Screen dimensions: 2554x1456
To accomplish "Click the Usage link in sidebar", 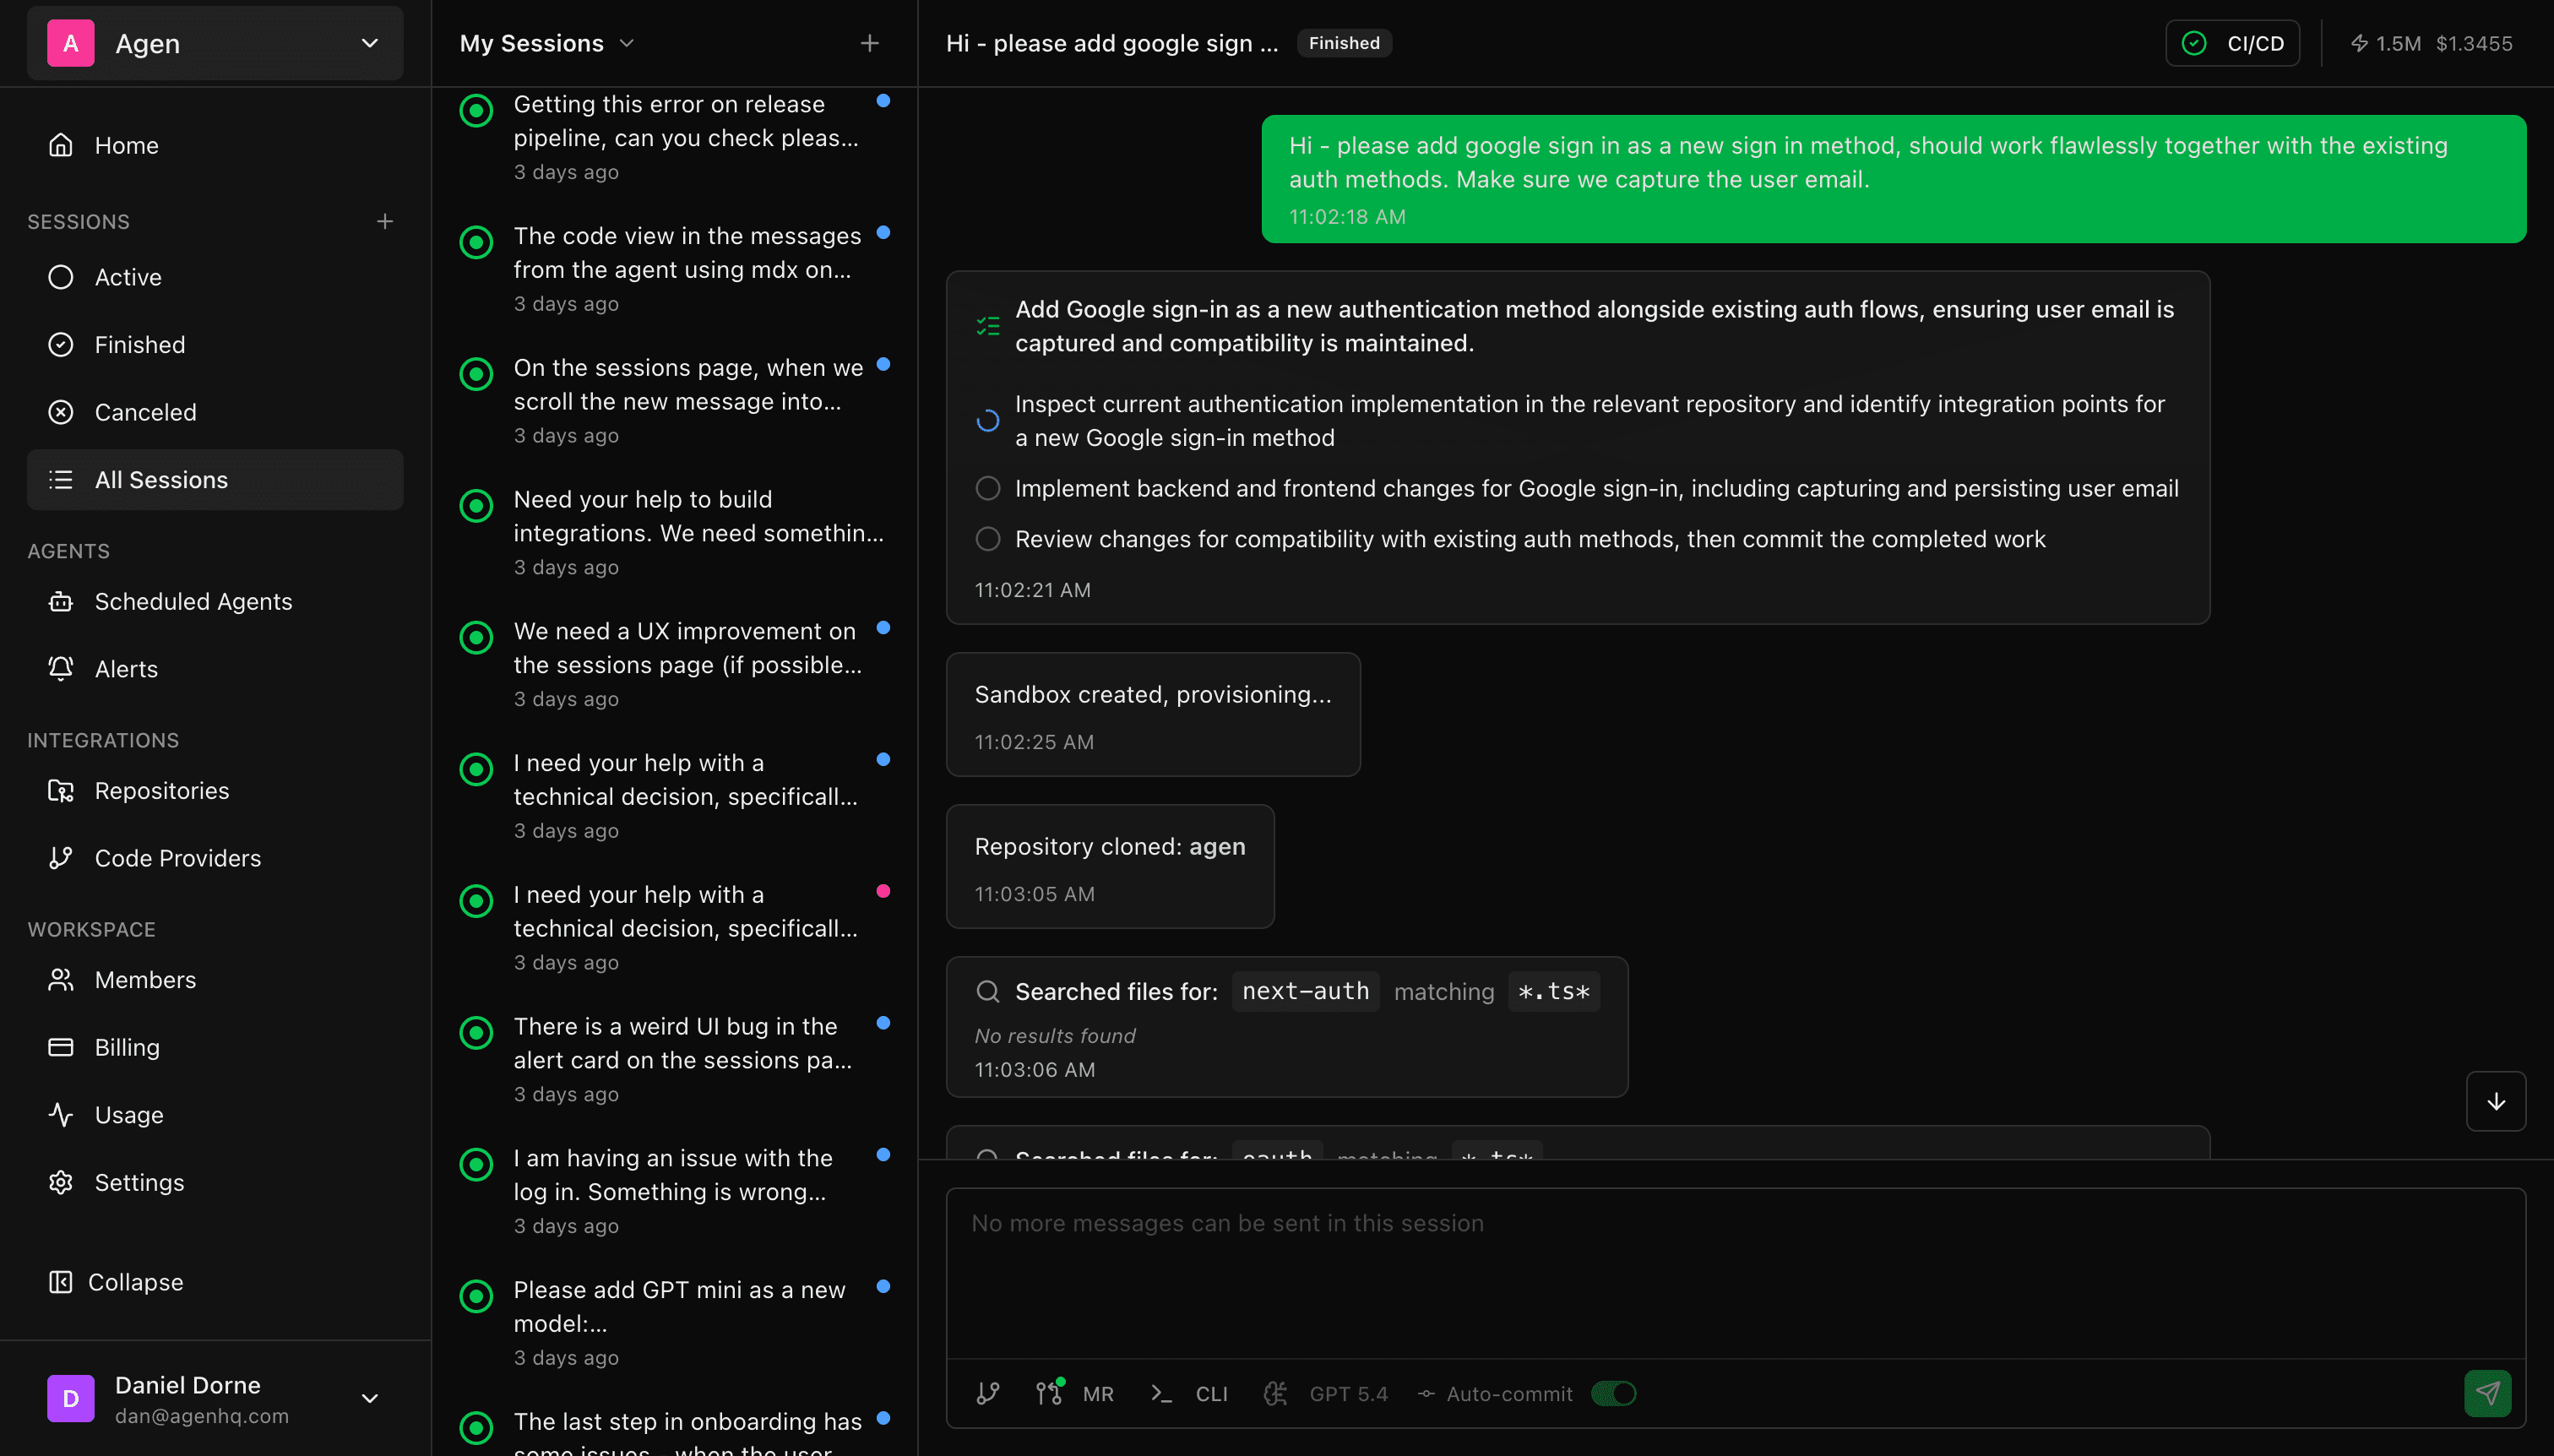I will tap(128, 1114).
